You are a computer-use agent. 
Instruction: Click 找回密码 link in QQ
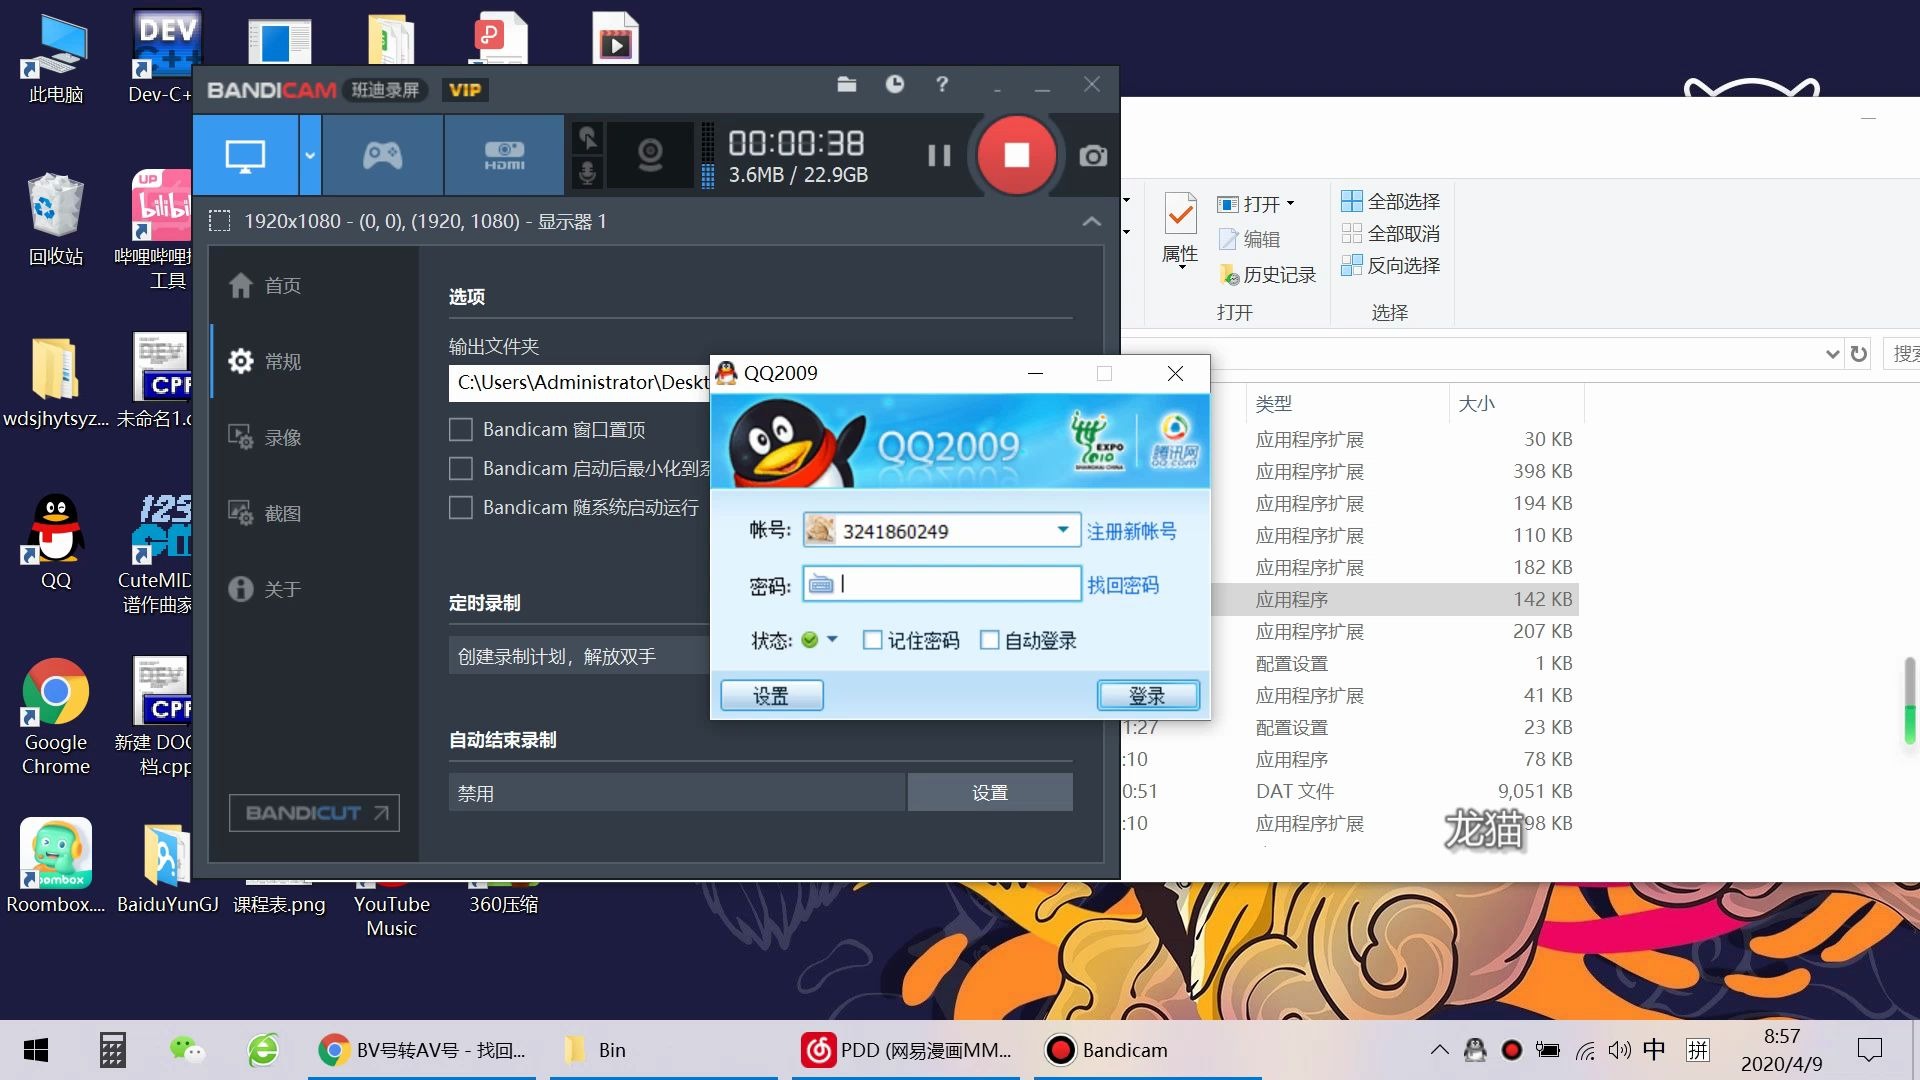point(1122,585)
